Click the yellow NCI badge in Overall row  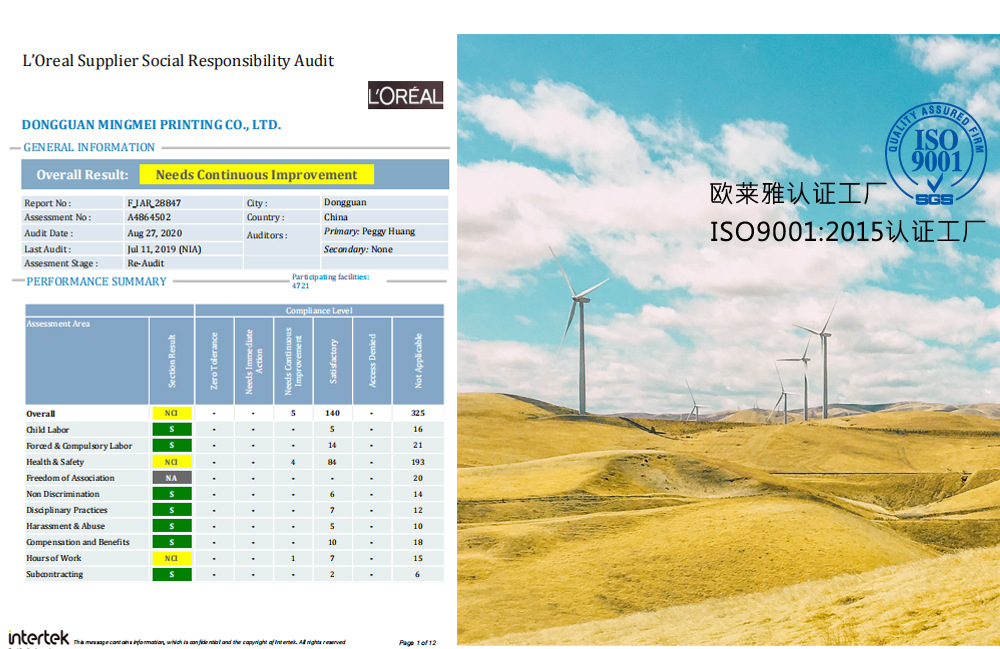171,413
